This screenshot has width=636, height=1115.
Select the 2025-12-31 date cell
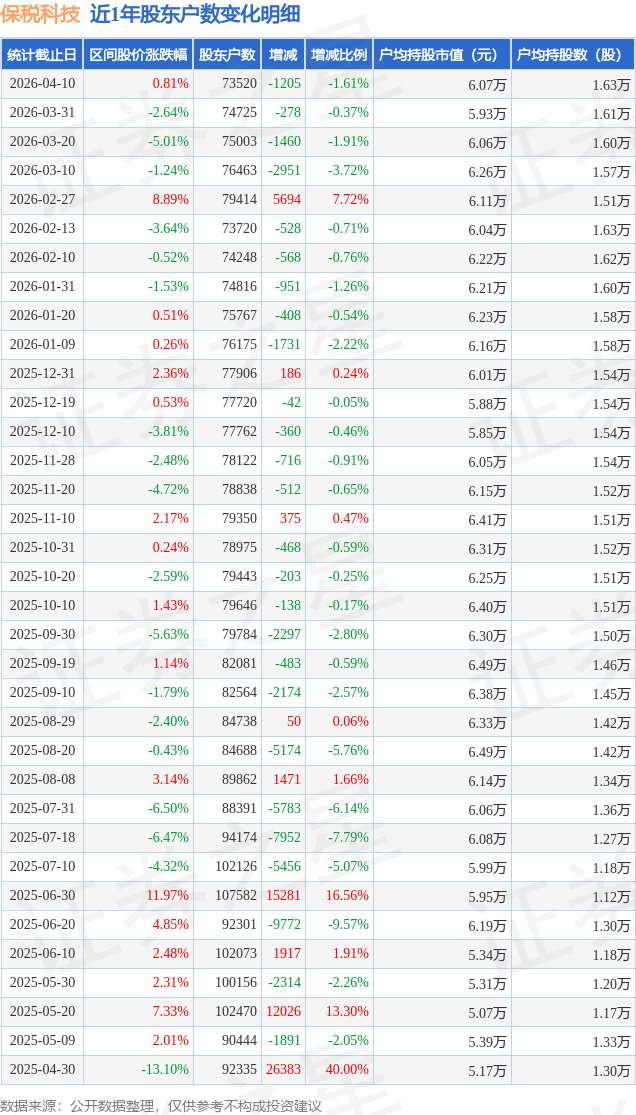42,374
